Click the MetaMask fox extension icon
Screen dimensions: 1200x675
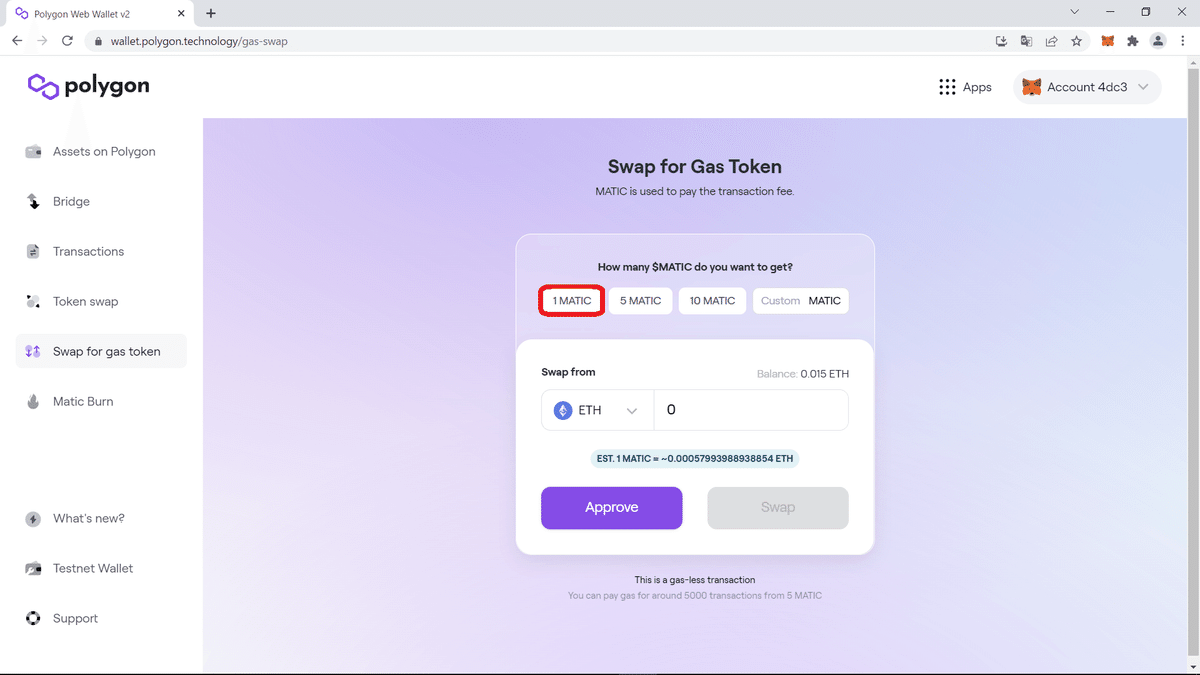[1108, 41]
